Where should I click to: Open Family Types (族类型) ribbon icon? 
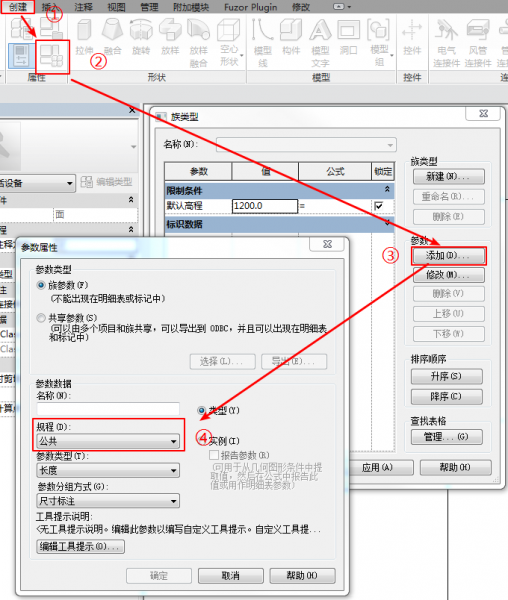pos(52,56)
